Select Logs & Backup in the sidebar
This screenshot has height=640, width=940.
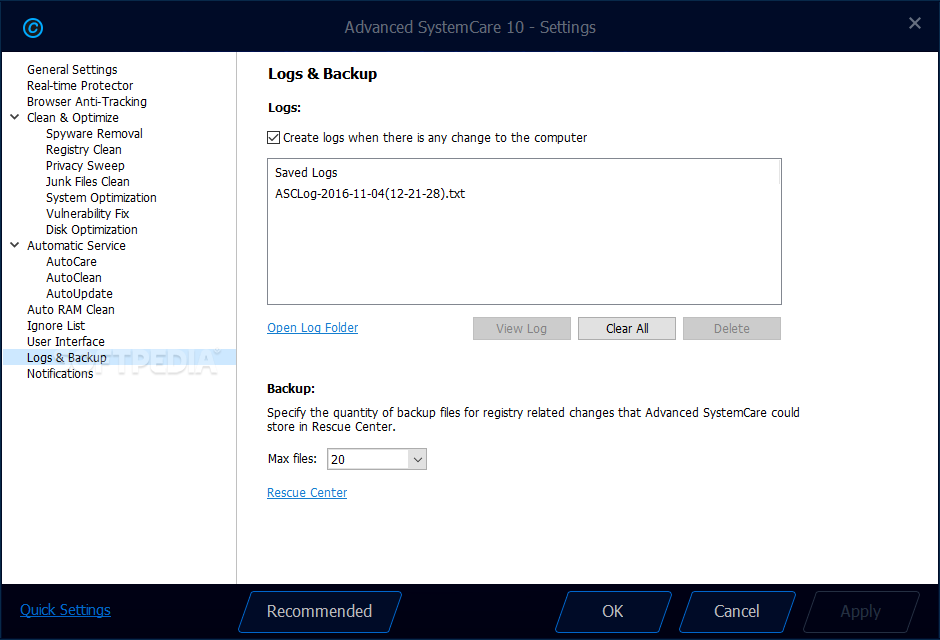click(x=120, y=358)
